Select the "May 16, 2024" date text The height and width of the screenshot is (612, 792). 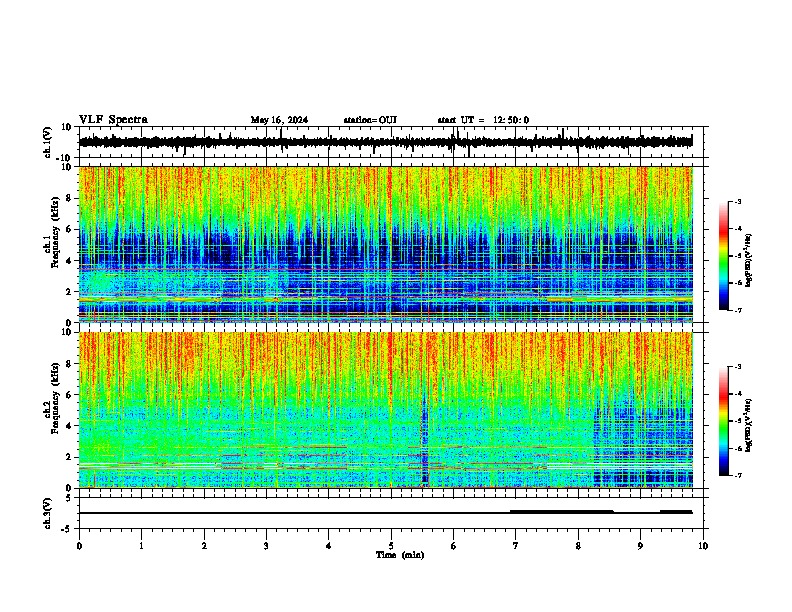tap(279, 120)
